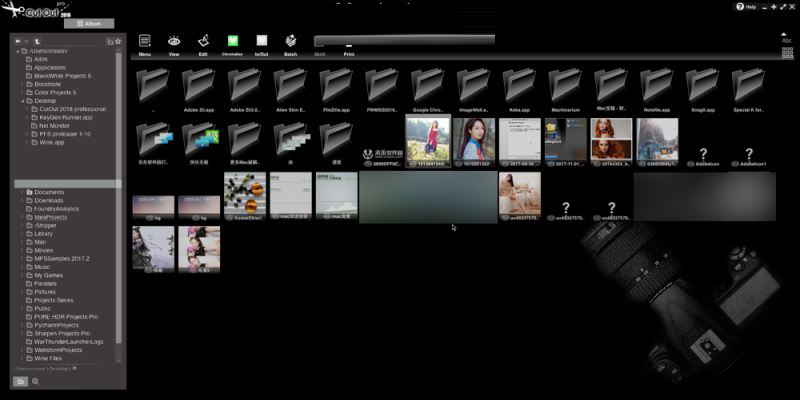Image resolution: width=800 pixels, height=400 pixels.
Task: Open the Help button
Action: tap(746, 7)
